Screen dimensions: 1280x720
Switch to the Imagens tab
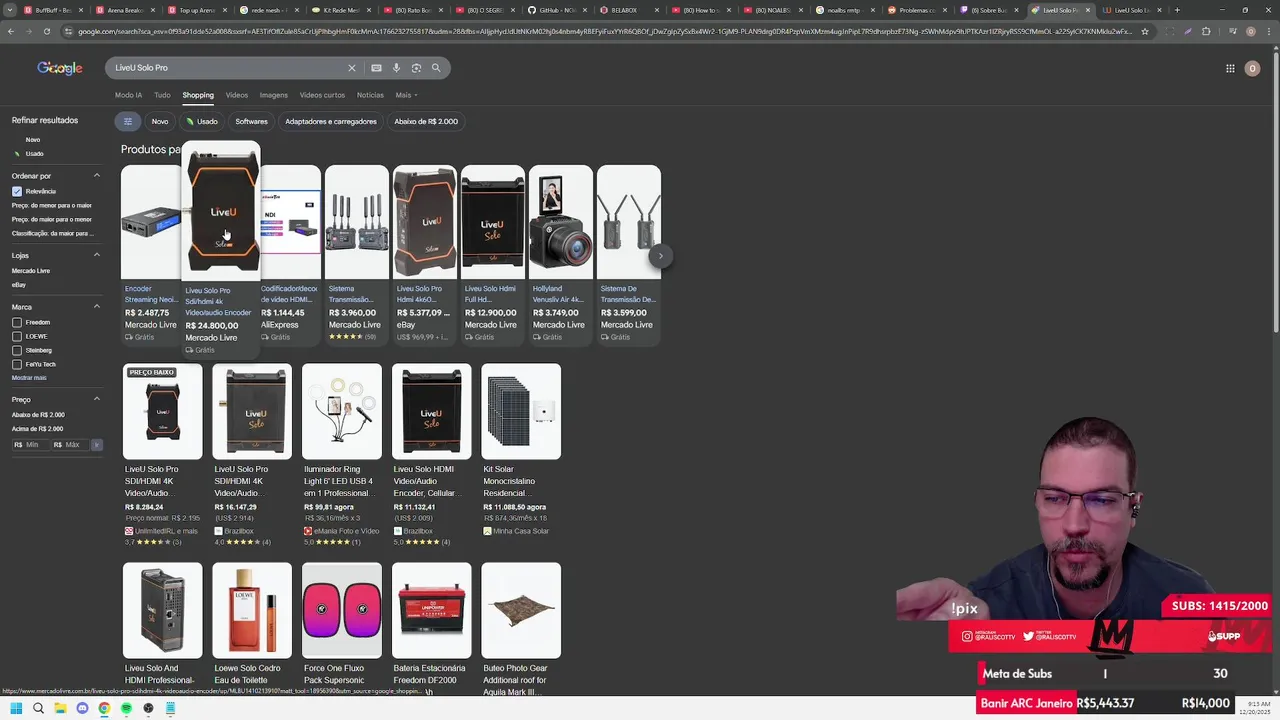[274, 95]
